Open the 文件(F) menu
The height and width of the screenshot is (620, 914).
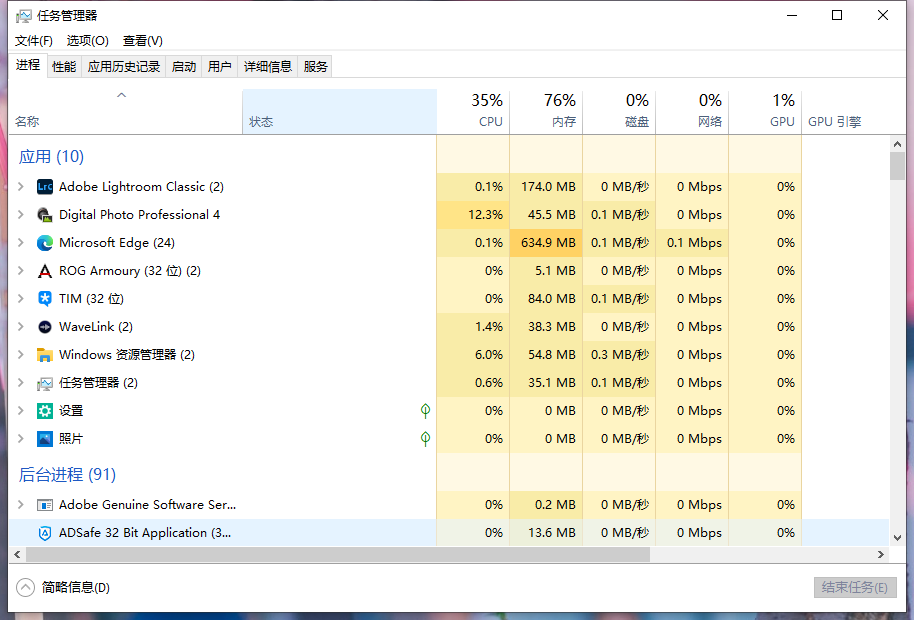34,41
